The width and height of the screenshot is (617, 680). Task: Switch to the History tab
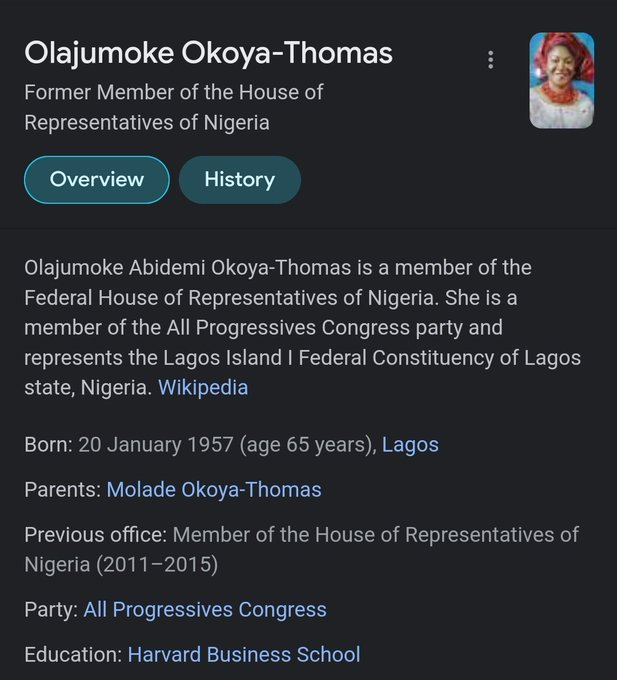pyautogui.click(x=239, y=180)
